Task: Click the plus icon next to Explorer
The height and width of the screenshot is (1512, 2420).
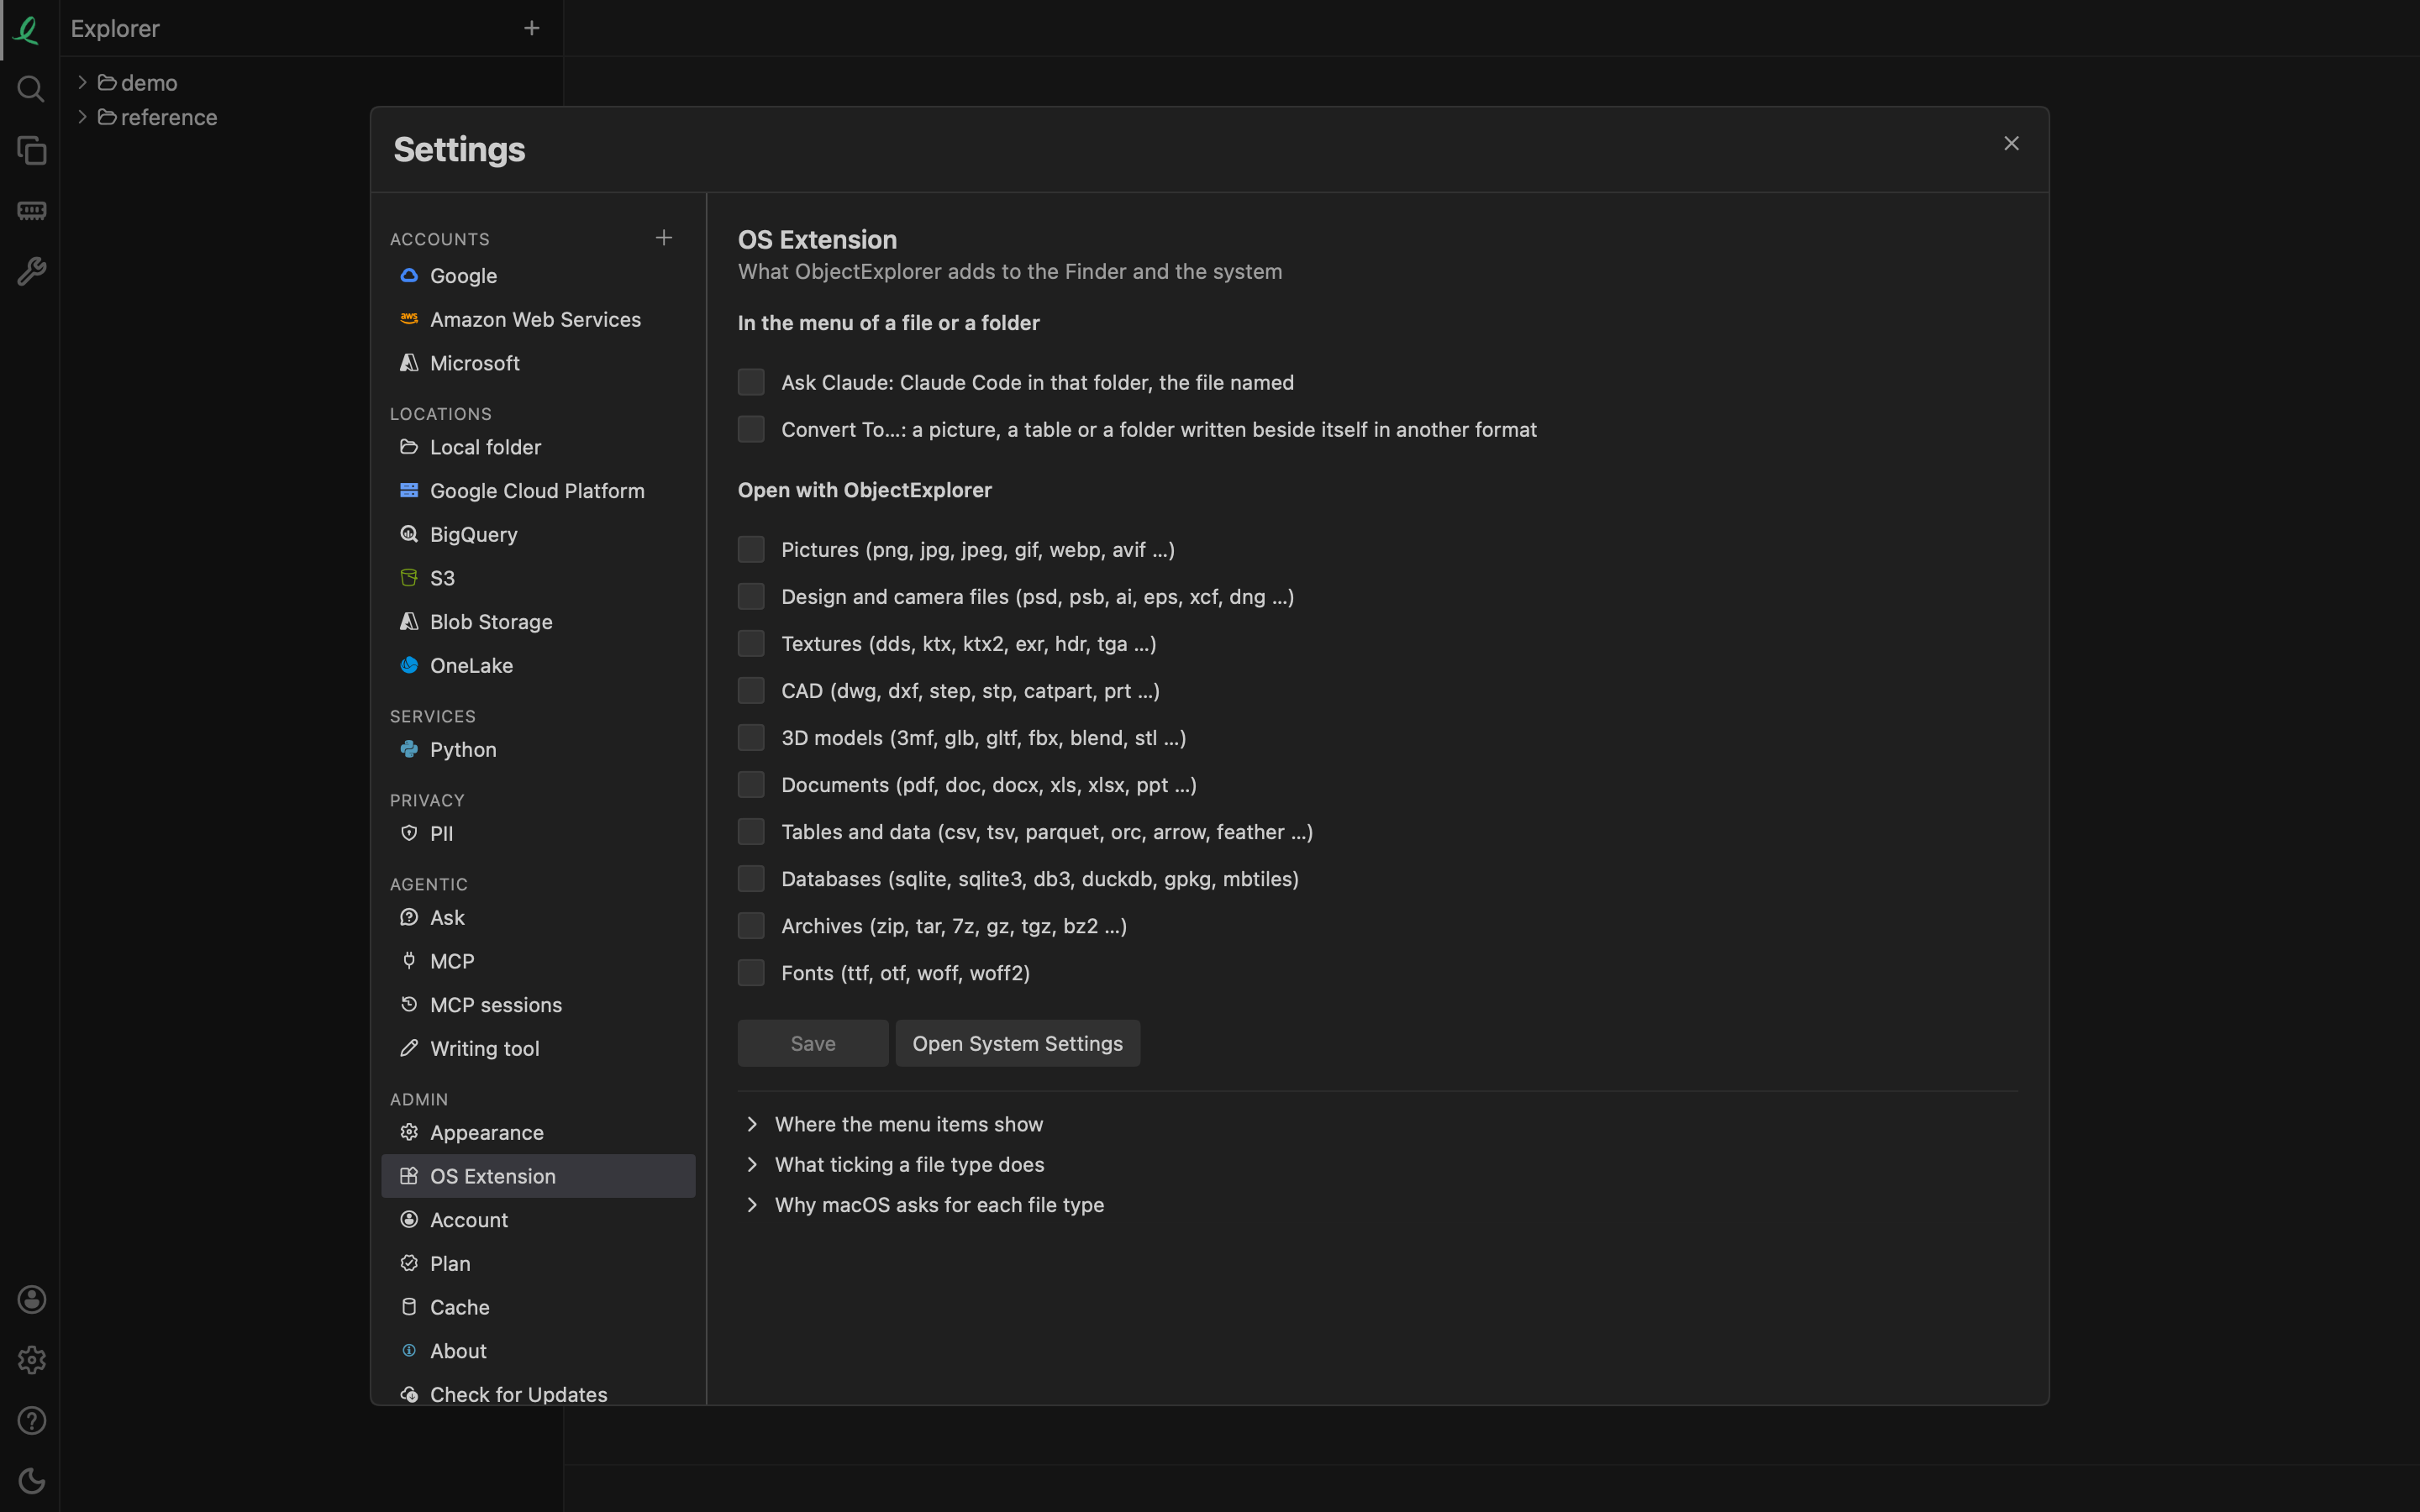Action: 532,28
